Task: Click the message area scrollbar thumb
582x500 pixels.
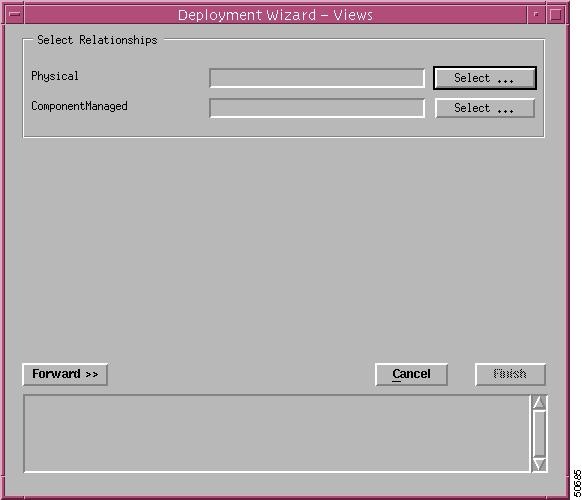Action: coord(539,434)
